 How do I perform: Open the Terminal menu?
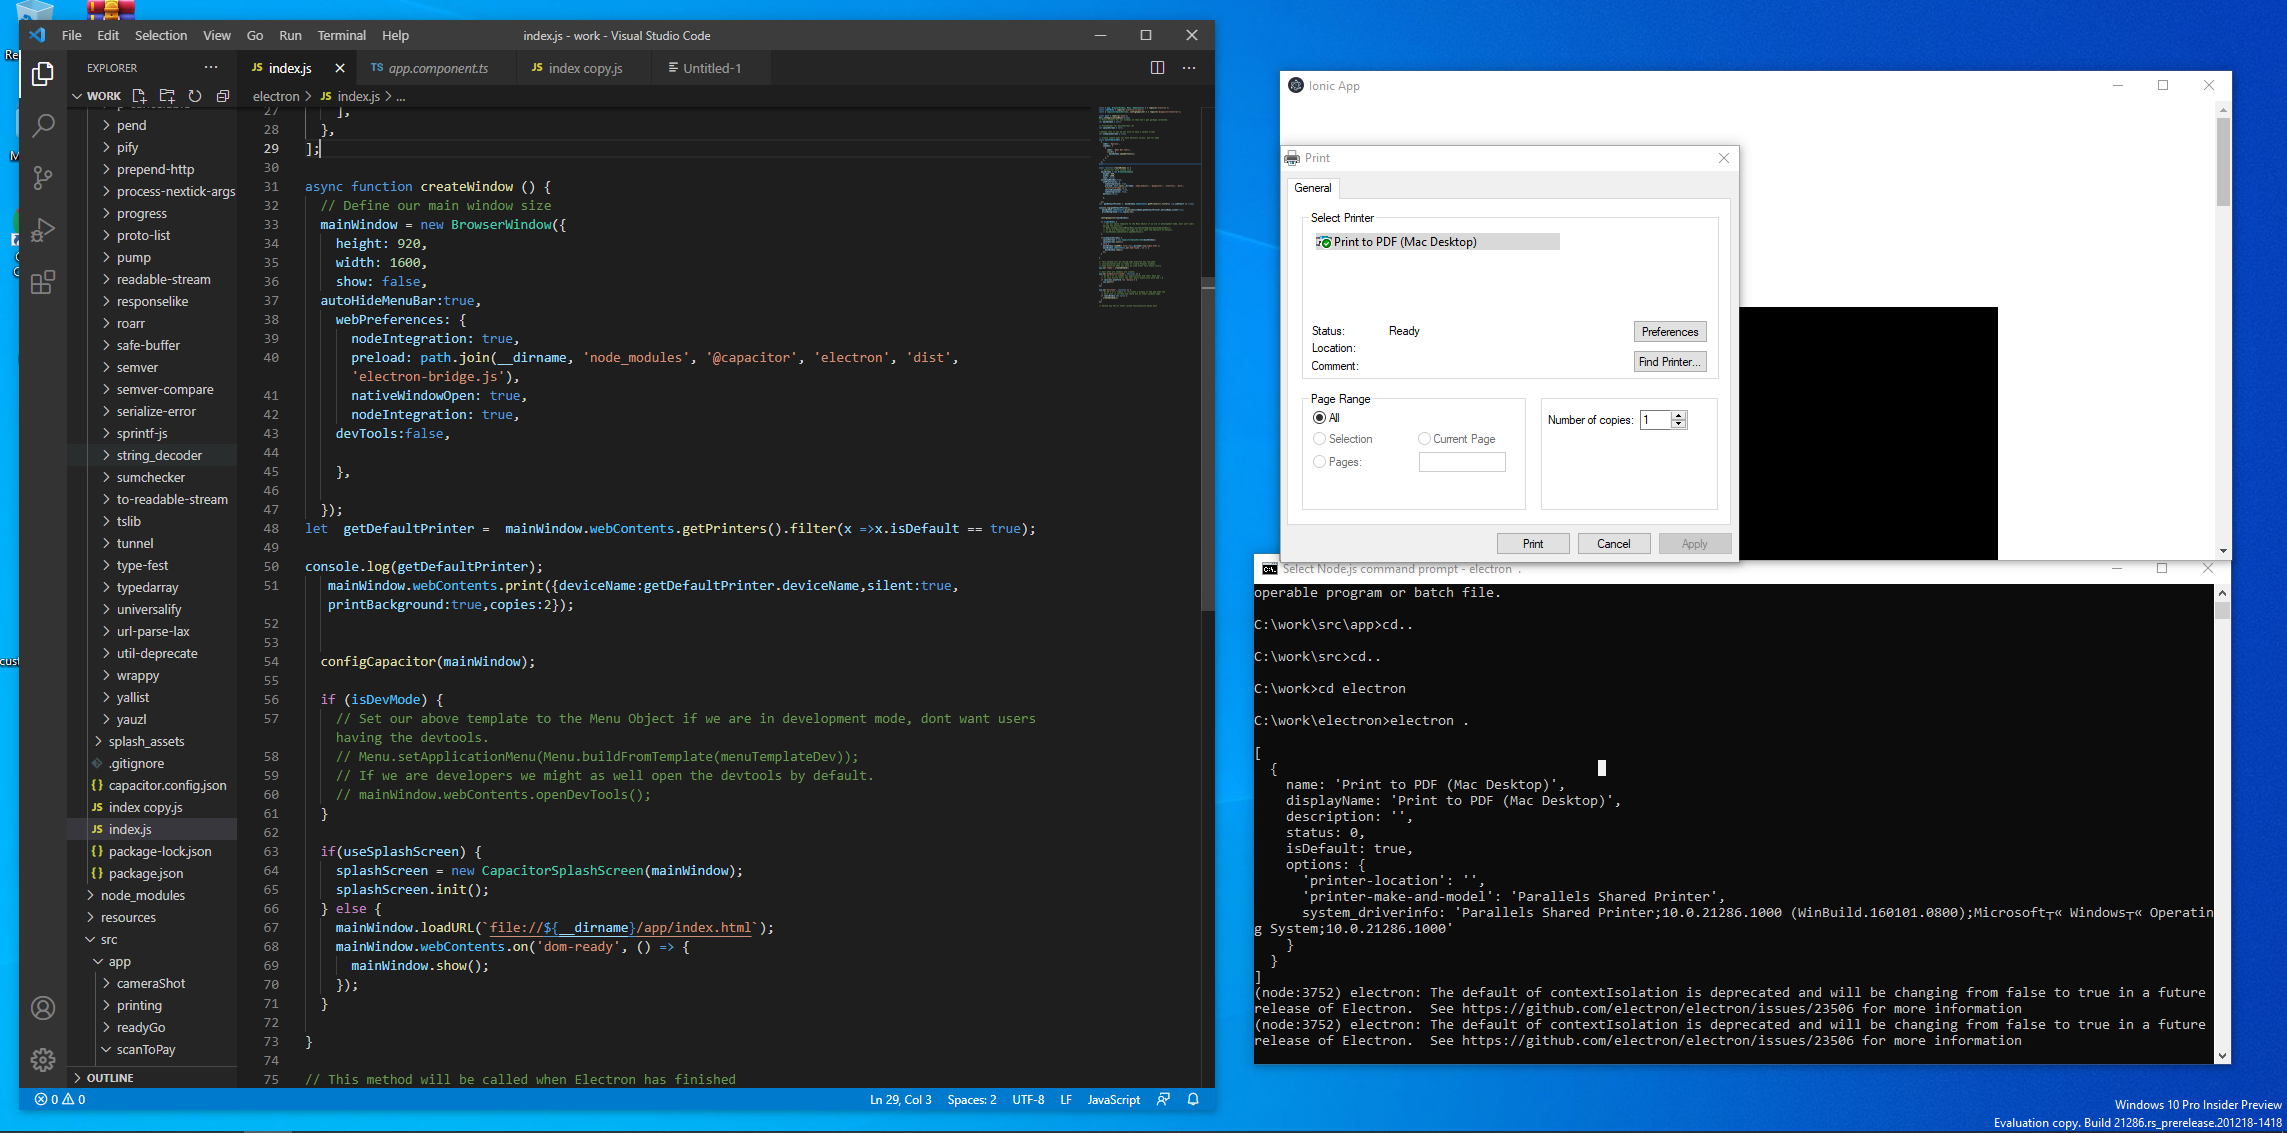(x=341, y=35)
